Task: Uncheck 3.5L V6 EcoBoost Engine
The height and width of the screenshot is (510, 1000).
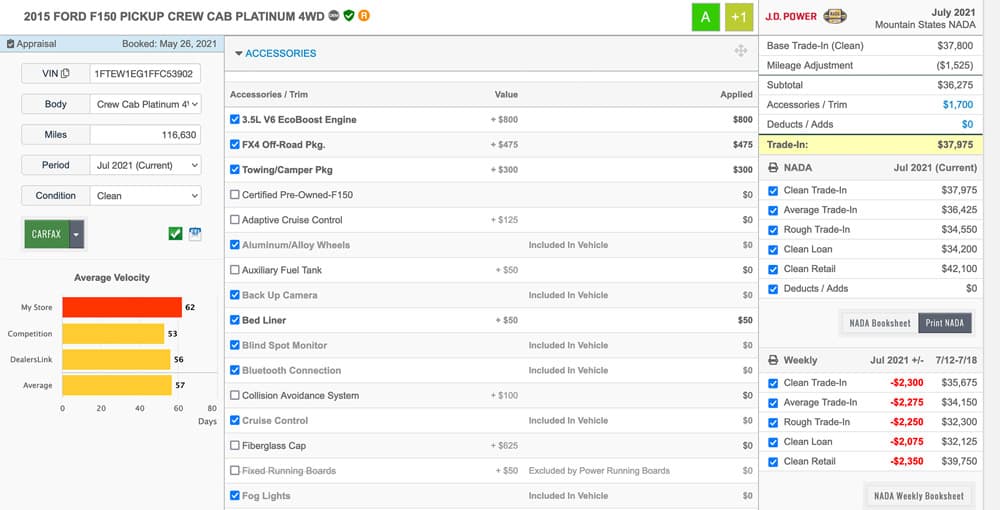Action: [235, 119]
